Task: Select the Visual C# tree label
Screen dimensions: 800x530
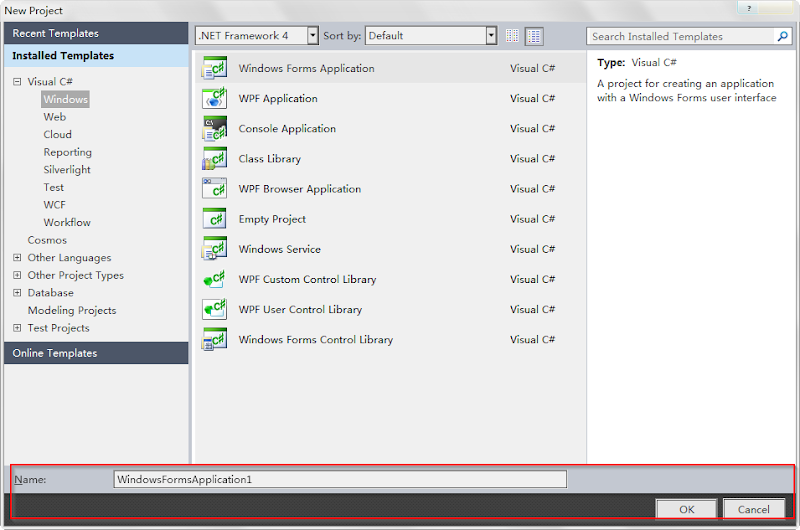Action: [x=50, y=82]
